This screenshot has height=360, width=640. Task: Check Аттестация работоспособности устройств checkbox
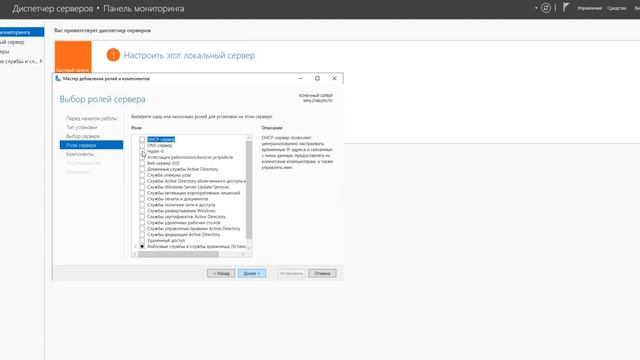point(142,157)
